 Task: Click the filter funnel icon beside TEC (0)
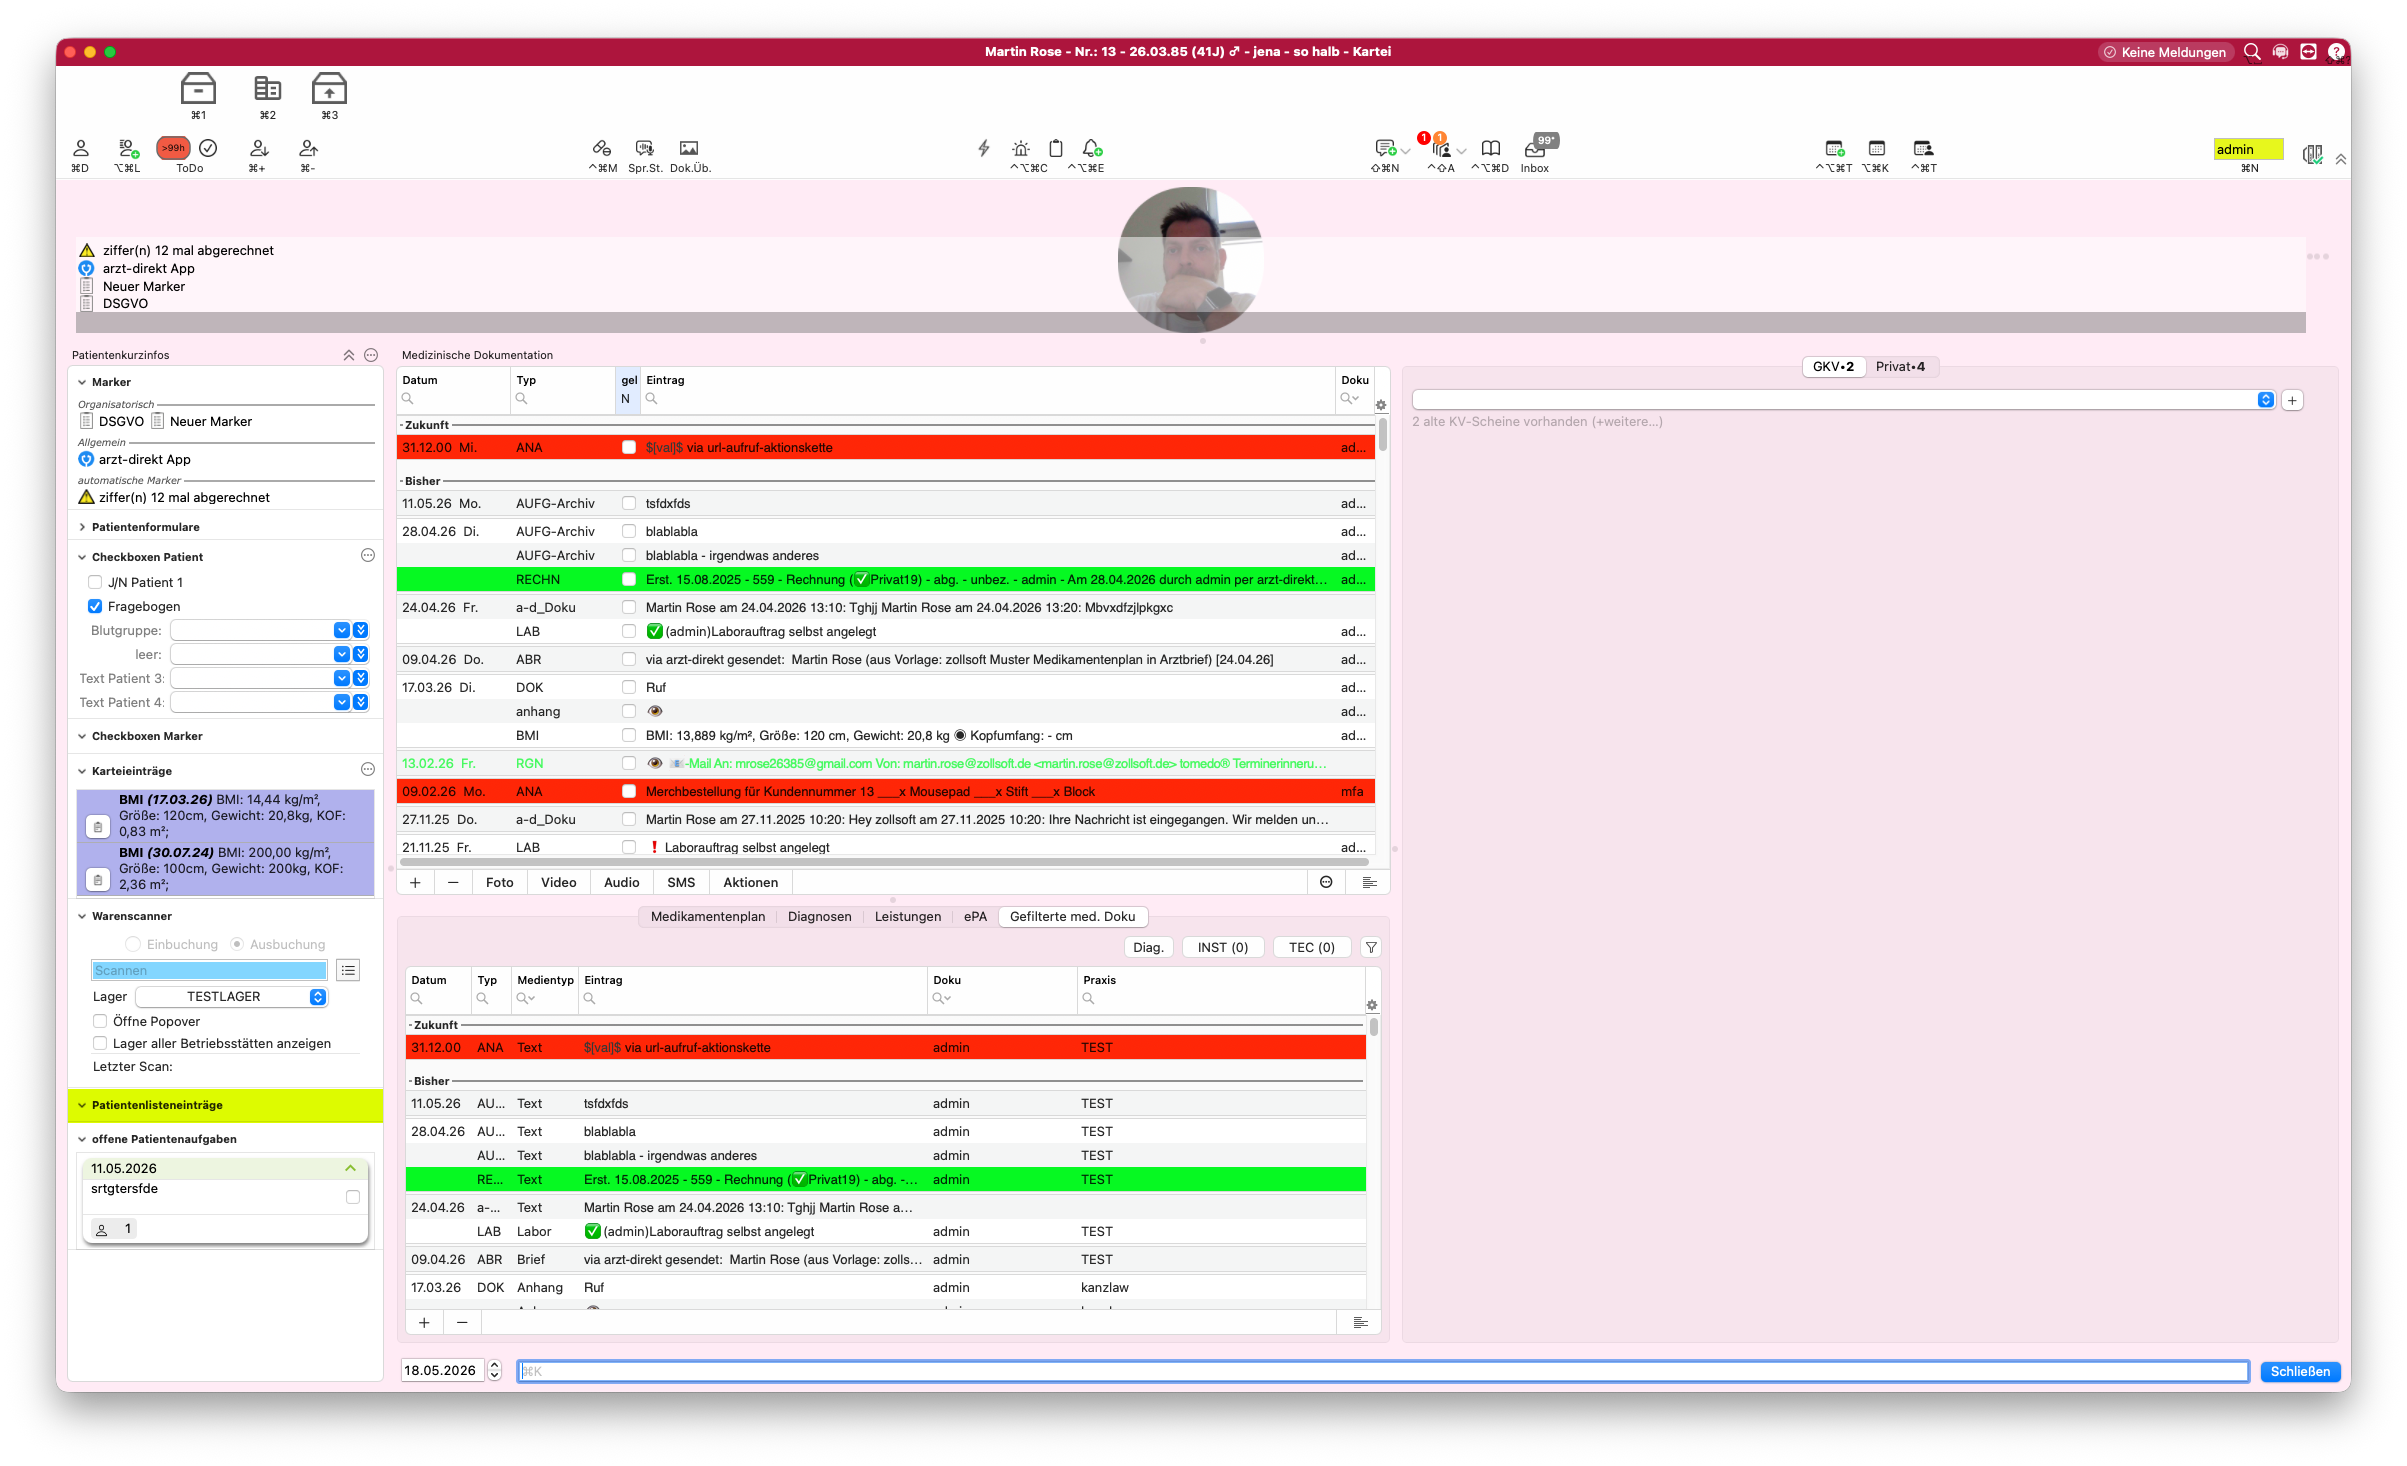(x=1371, y=947)
